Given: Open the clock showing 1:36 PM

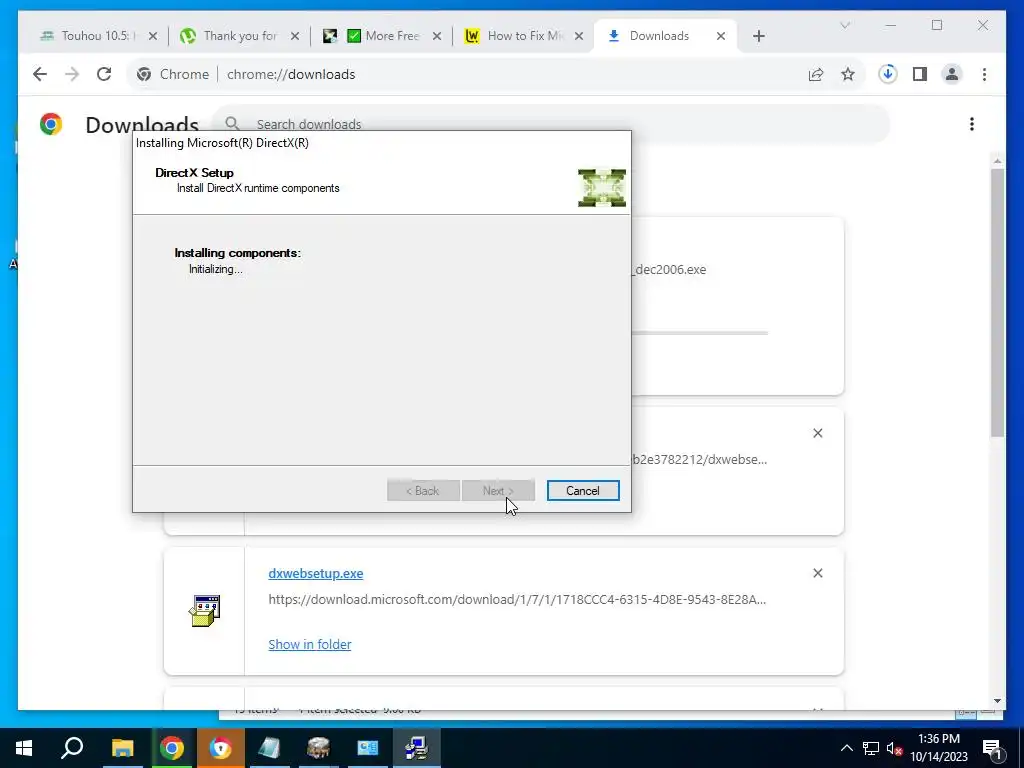Looking at the screenshot, I should (x=939, y=748).
